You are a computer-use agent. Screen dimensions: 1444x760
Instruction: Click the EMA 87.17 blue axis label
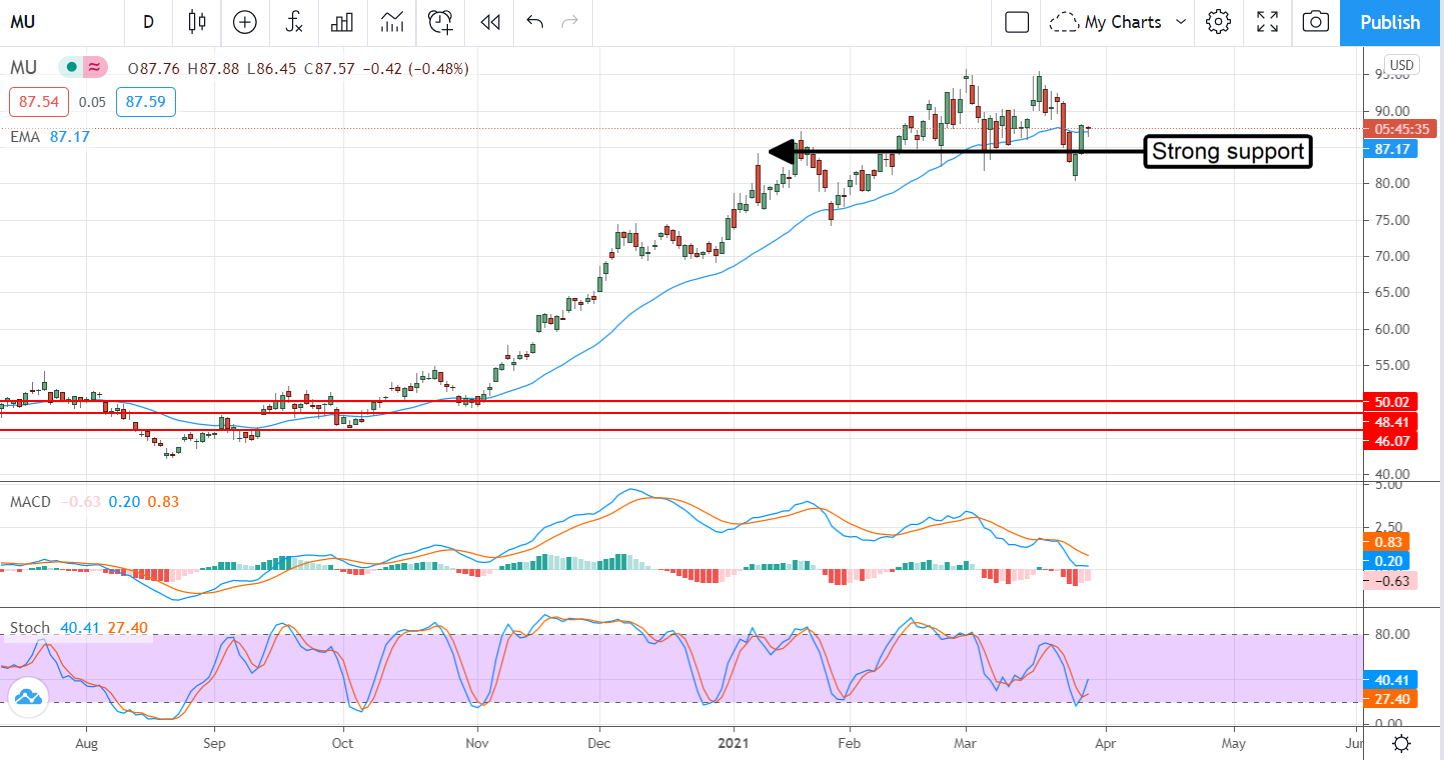pos(1392,149)
